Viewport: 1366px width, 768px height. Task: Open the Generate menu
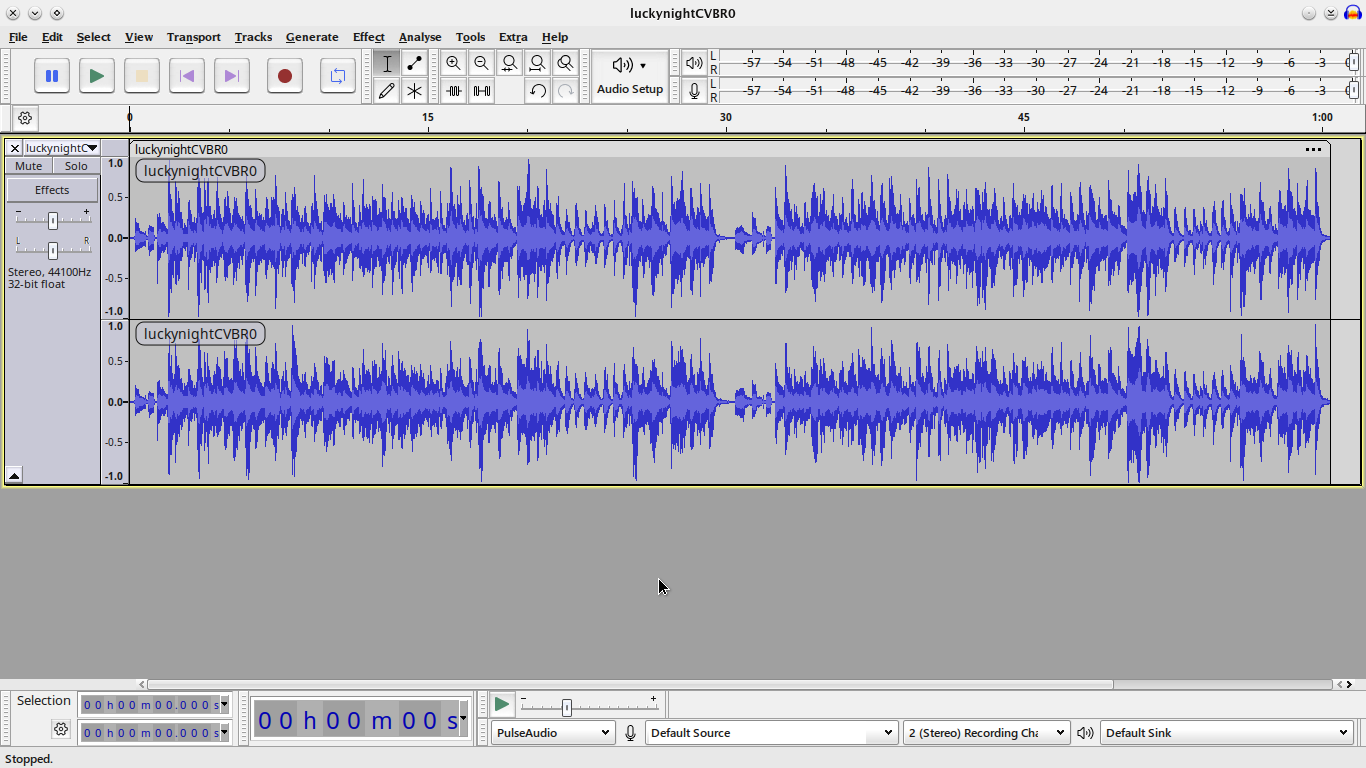point(311,37)
